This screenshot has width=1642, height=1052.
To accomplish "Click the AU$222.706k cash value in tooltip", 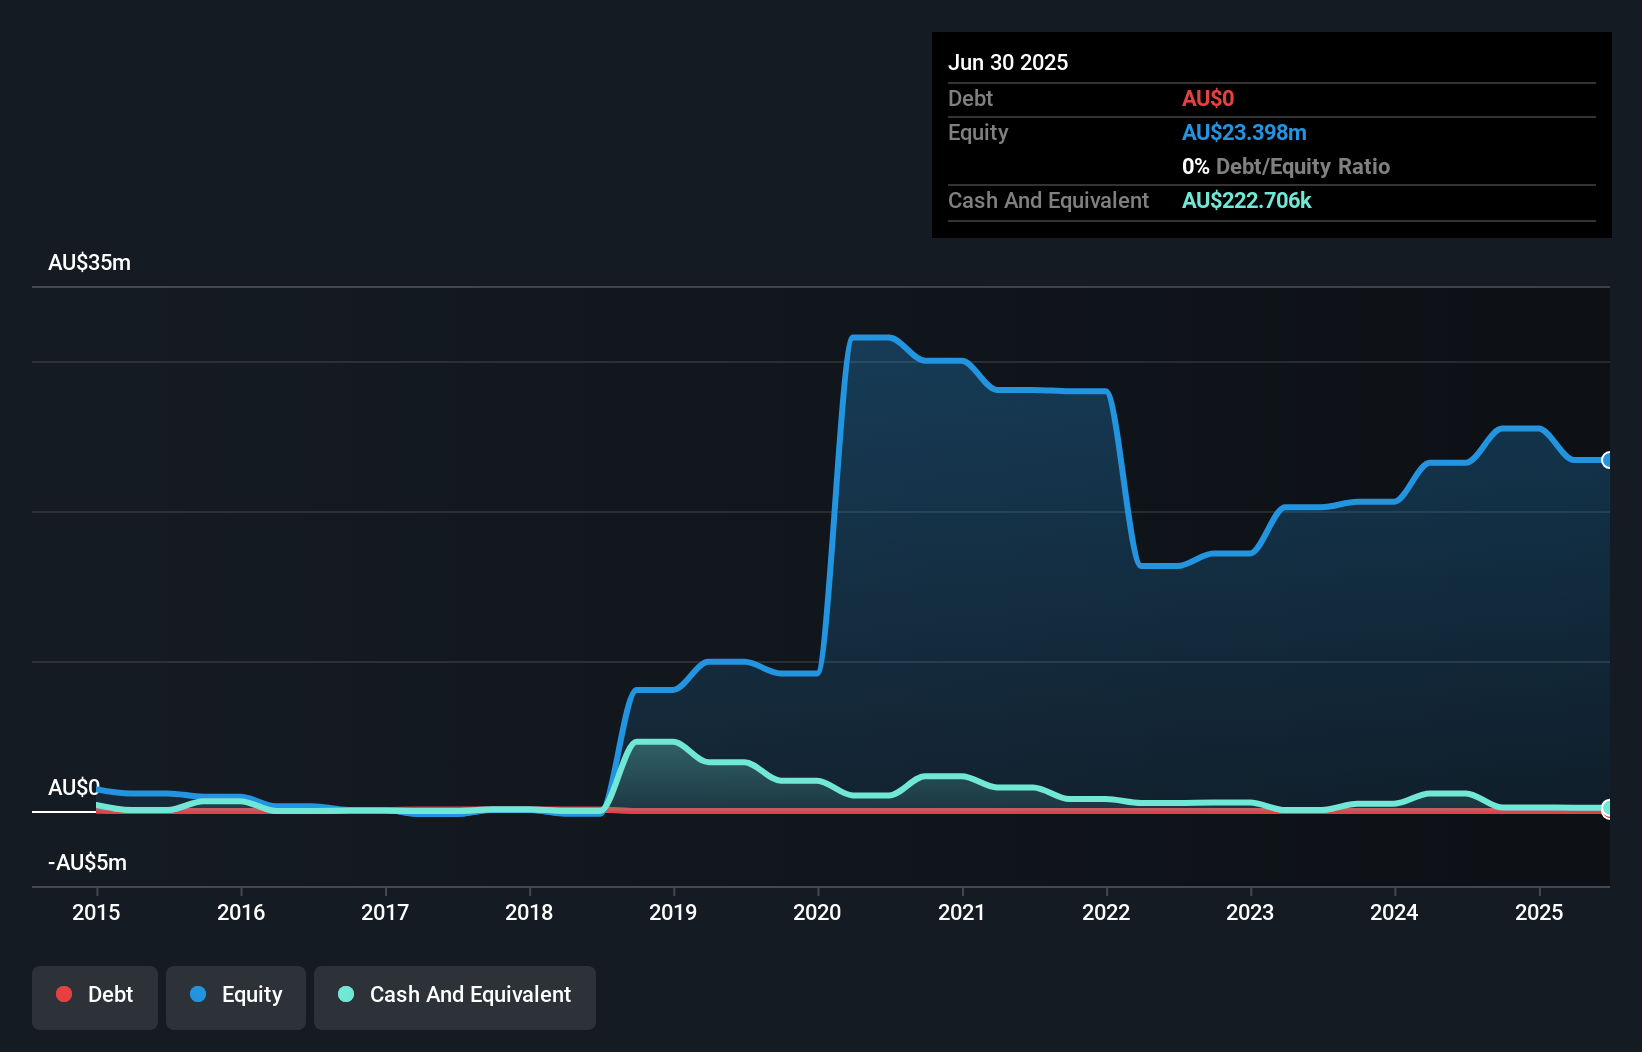I will (1246, 200).
